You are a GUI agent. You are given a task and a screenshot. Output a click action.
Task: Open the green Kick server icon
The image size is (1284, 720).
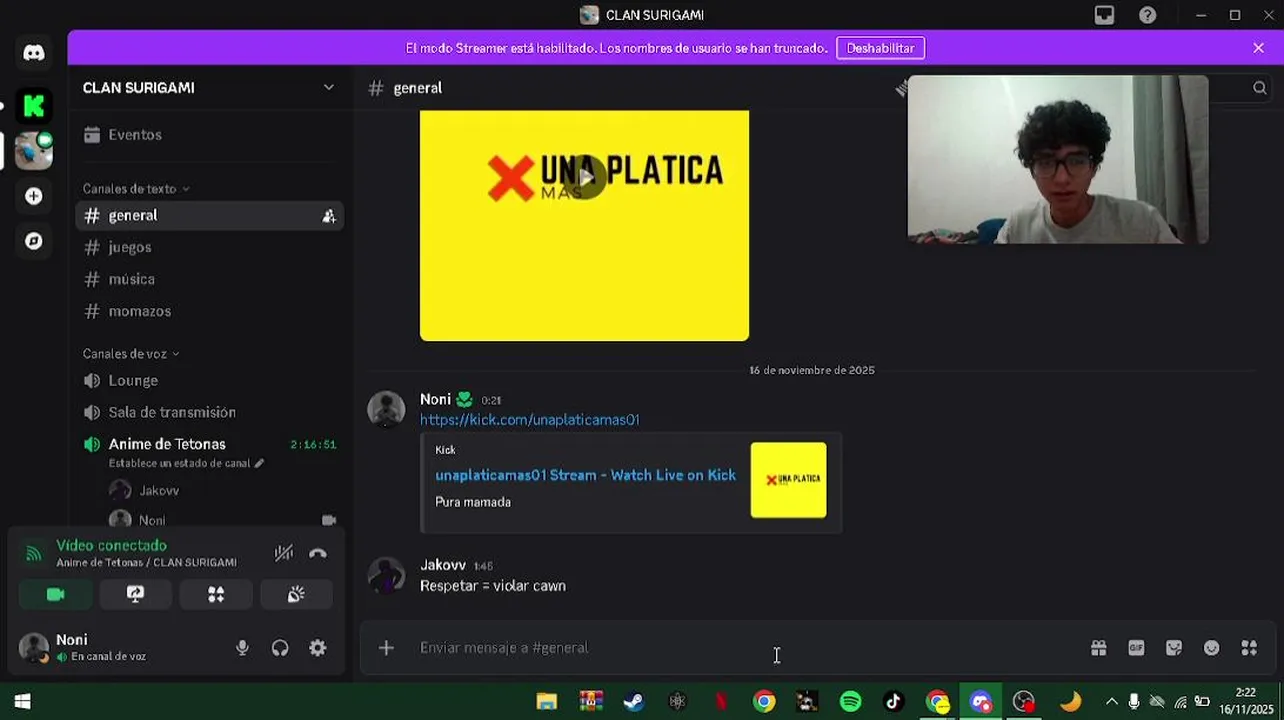pos(34,105)
